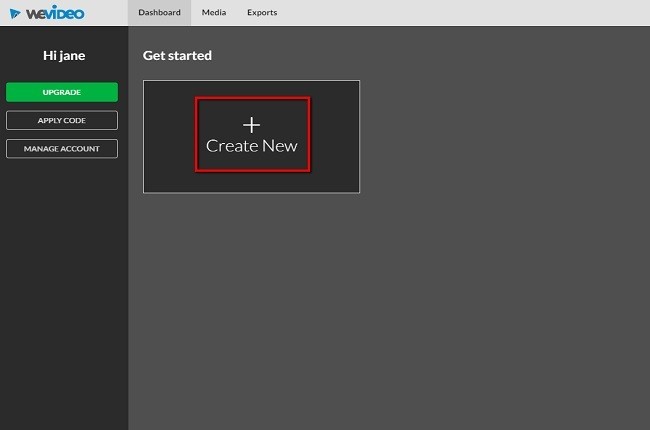
Task: Click the blue video part of the logo
Action: point(69,13)
